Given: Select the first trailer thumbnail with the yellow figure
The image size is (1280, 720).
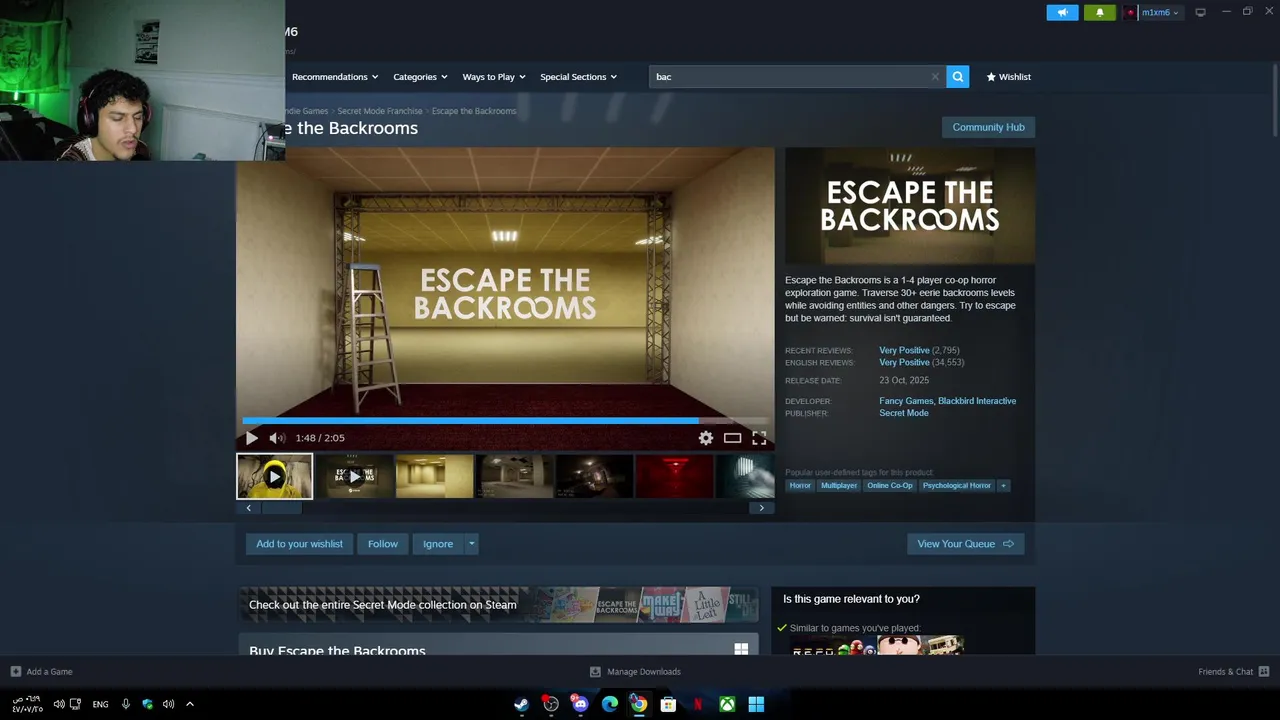Looking at the screenshot, I should (274, 476).
